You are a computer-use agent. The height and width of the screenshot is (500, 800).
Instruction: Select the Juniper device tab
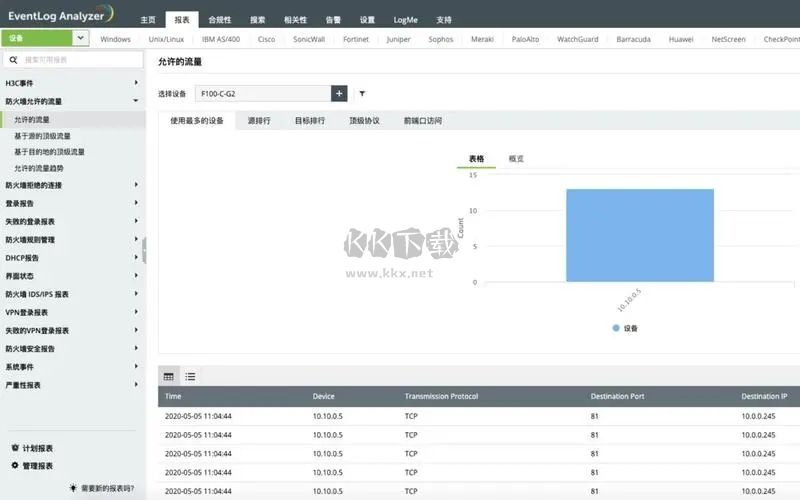pos(398,39)
